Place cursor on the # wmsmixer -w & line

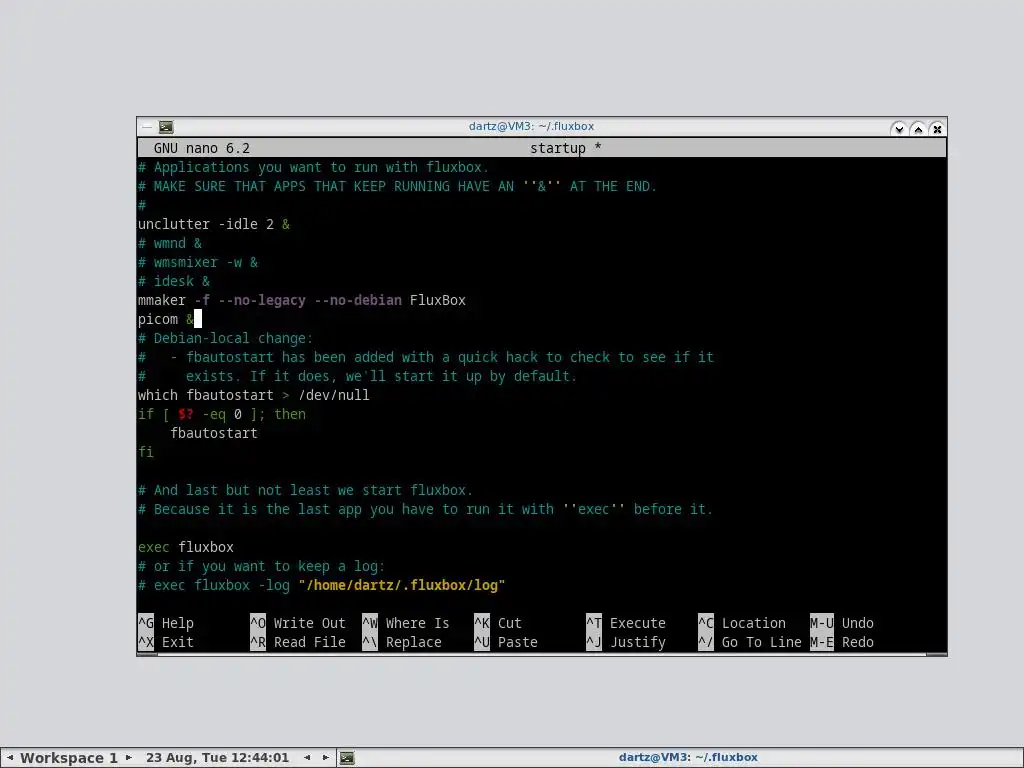(198, 262)
